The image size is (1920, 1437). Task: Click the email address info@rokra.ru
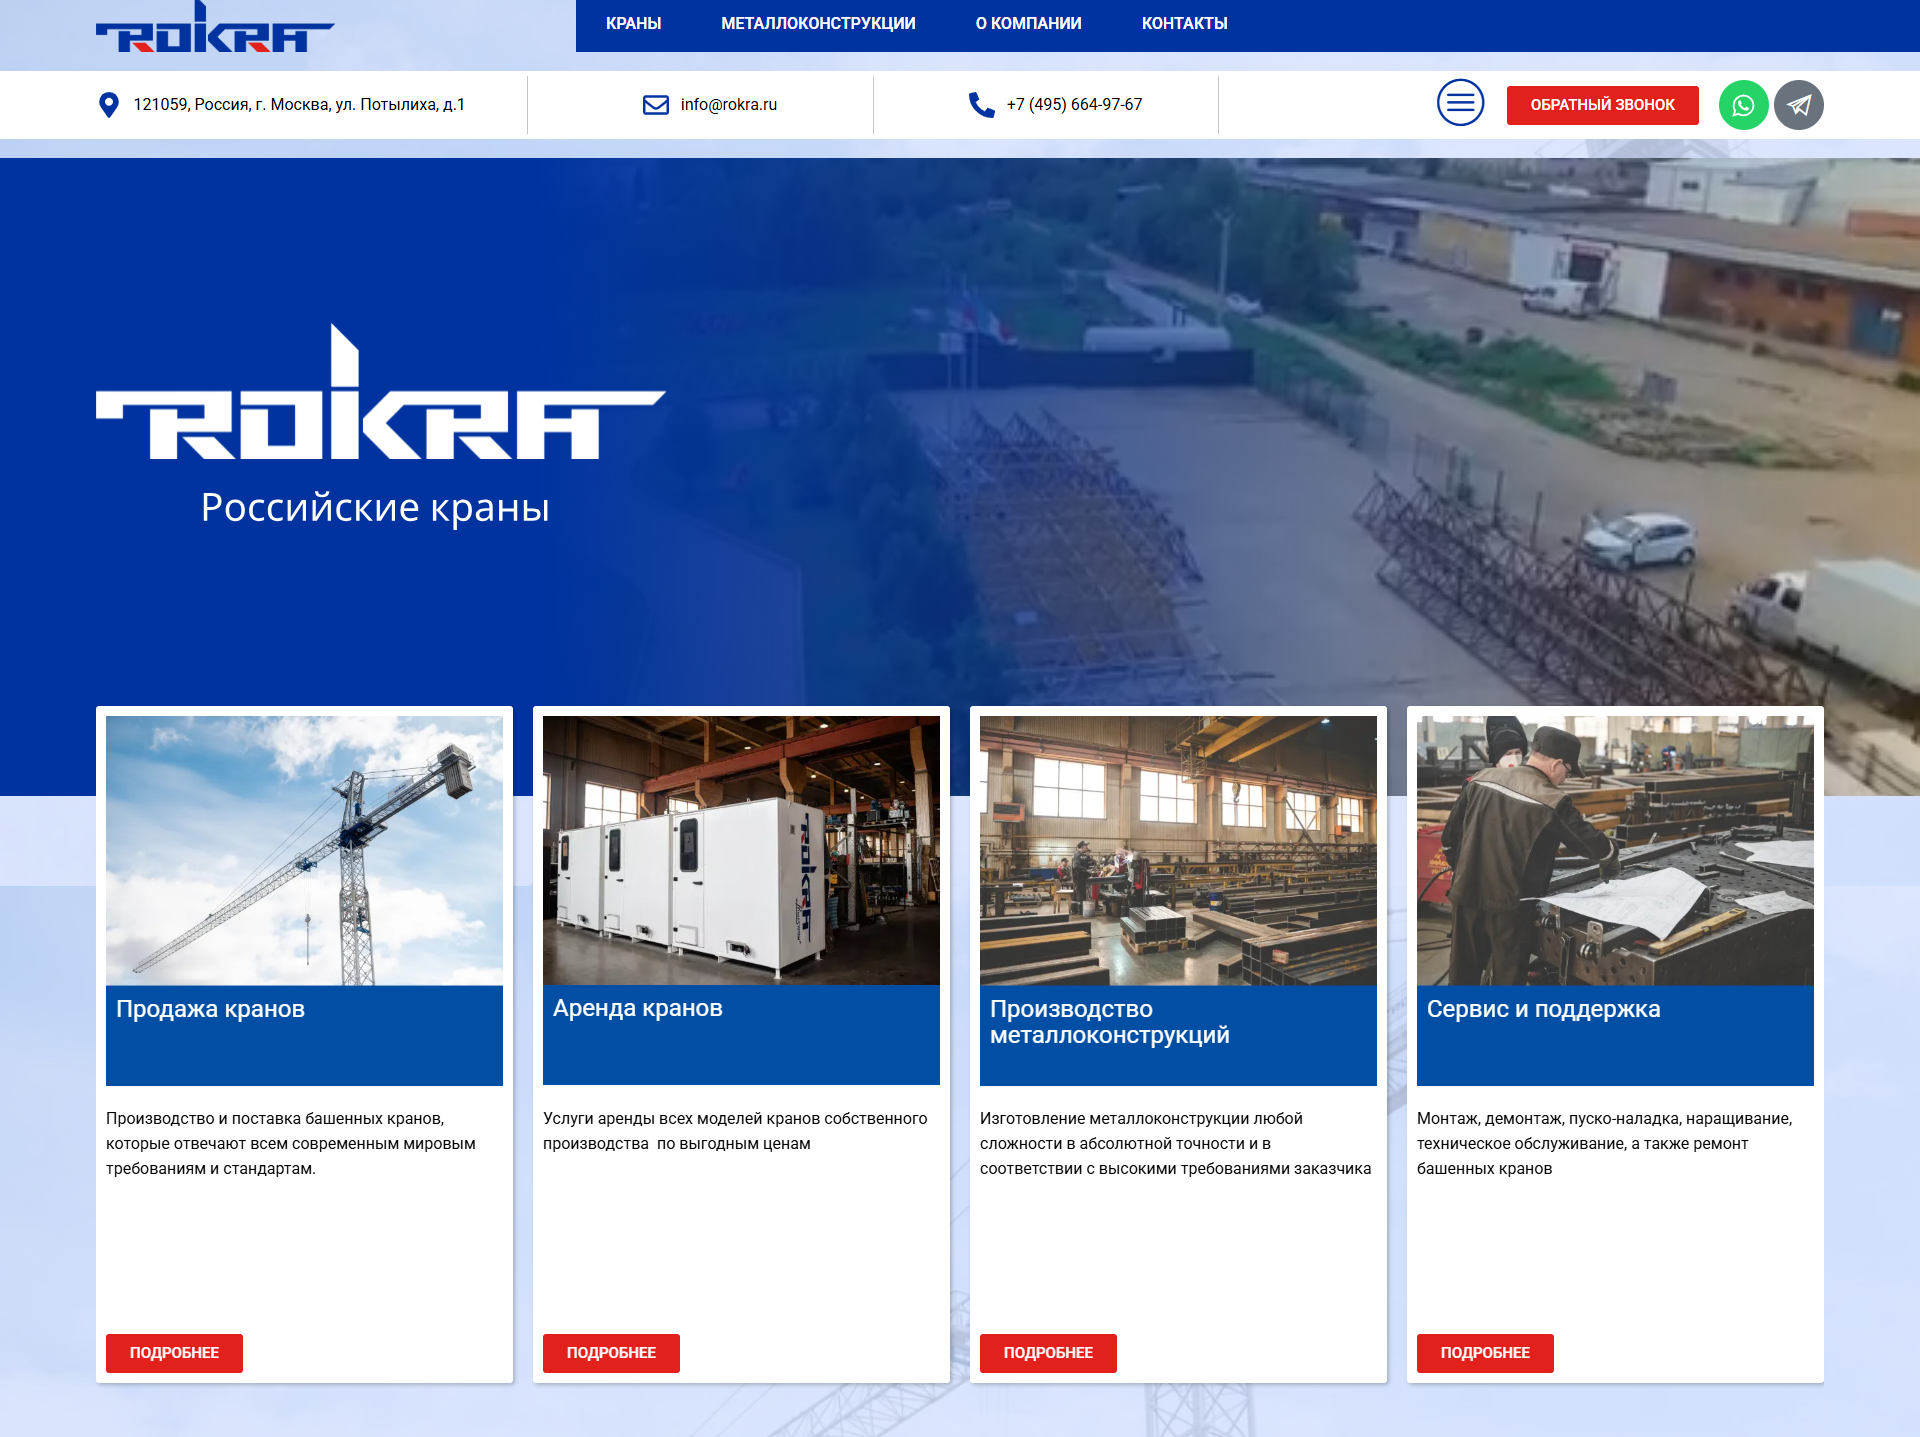point(728,103)
